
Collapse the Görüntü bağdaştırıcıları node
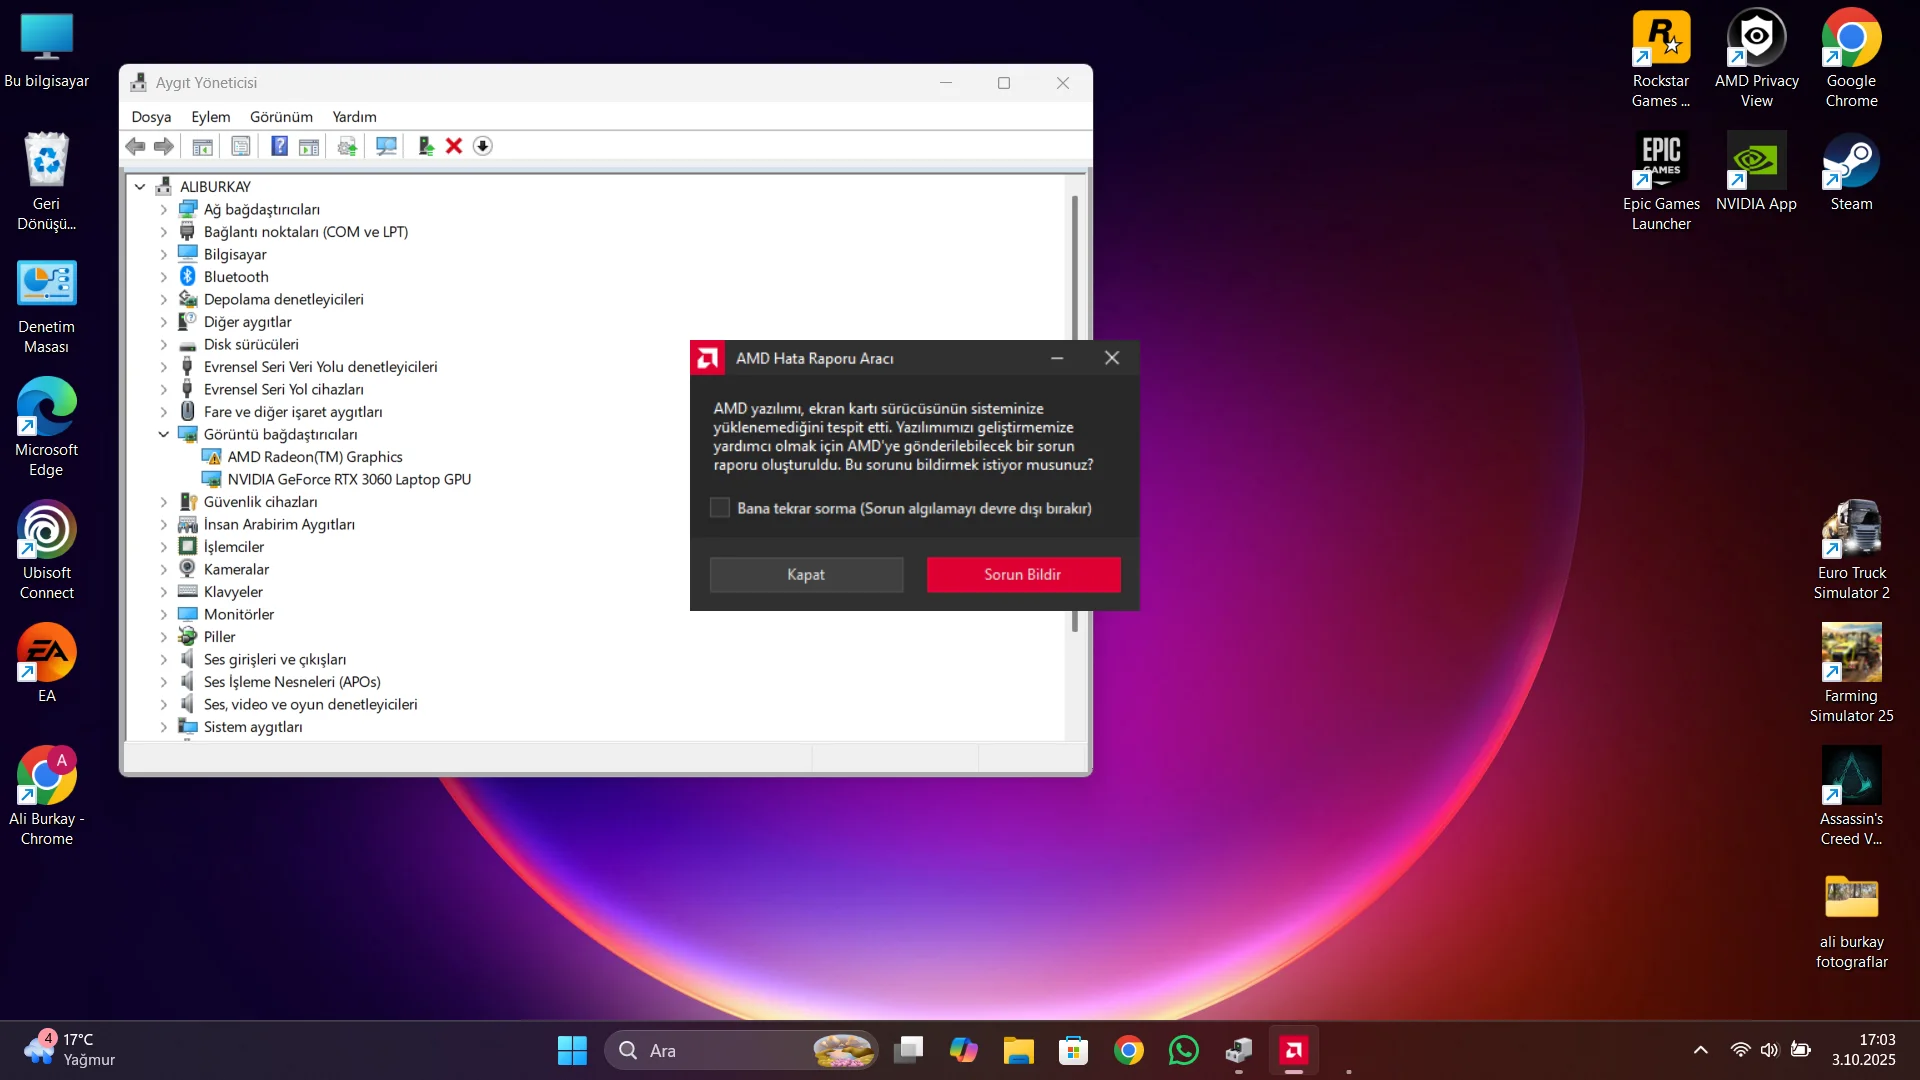(164, 435)
